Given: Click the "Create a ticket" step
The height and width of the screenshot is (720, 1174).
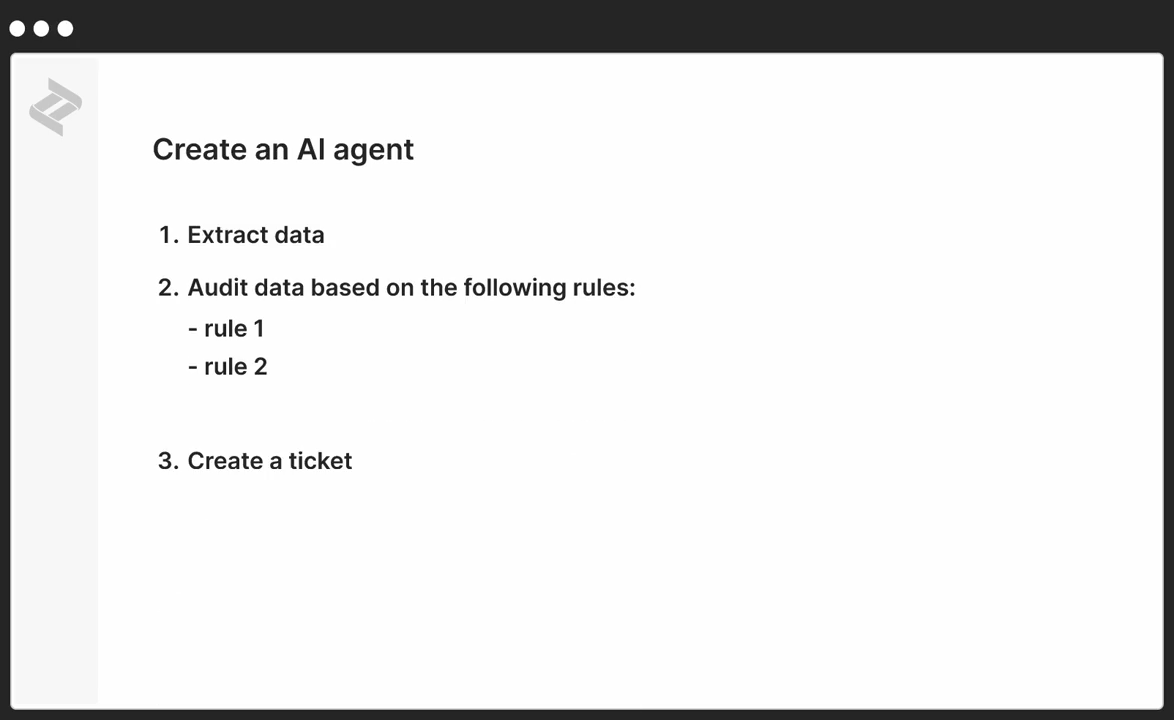Looking at the screenshot, I should 270,461.
